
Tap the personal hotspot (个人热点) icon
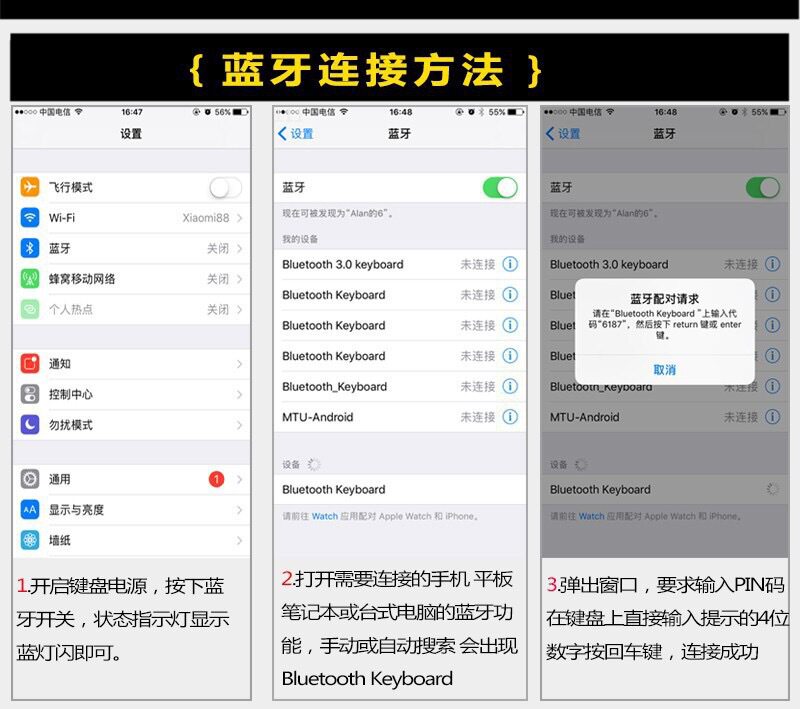[x=30, y=309]
